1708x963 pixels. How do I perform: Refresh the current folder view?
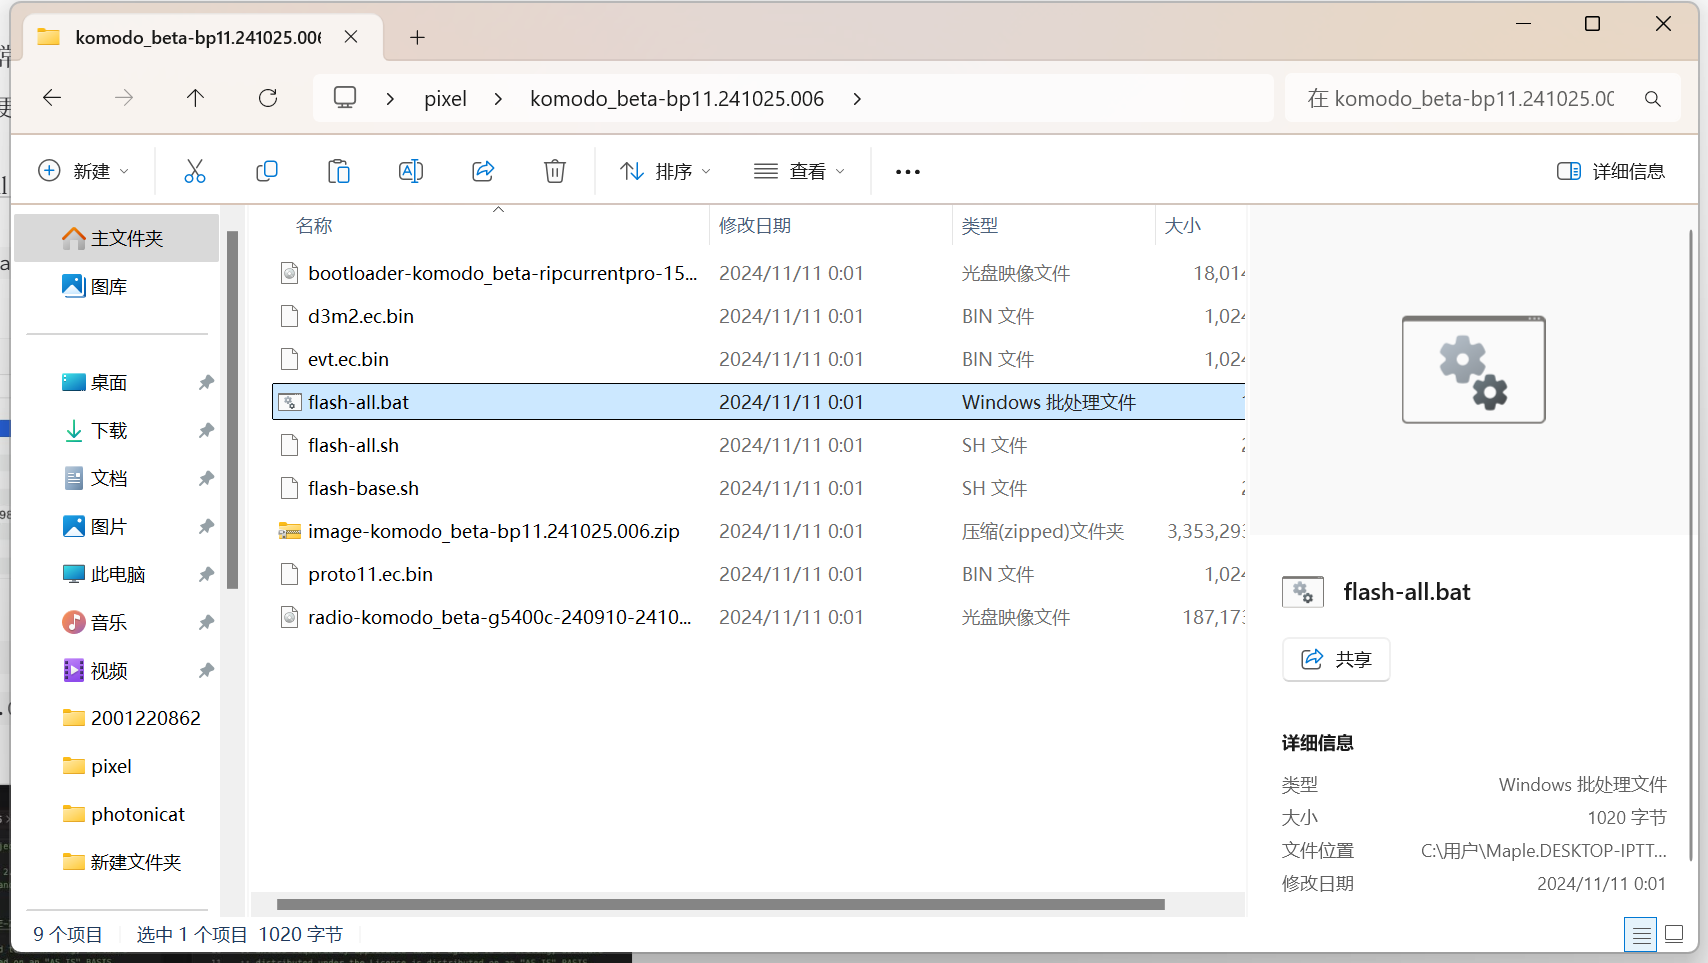pos(267,97)
